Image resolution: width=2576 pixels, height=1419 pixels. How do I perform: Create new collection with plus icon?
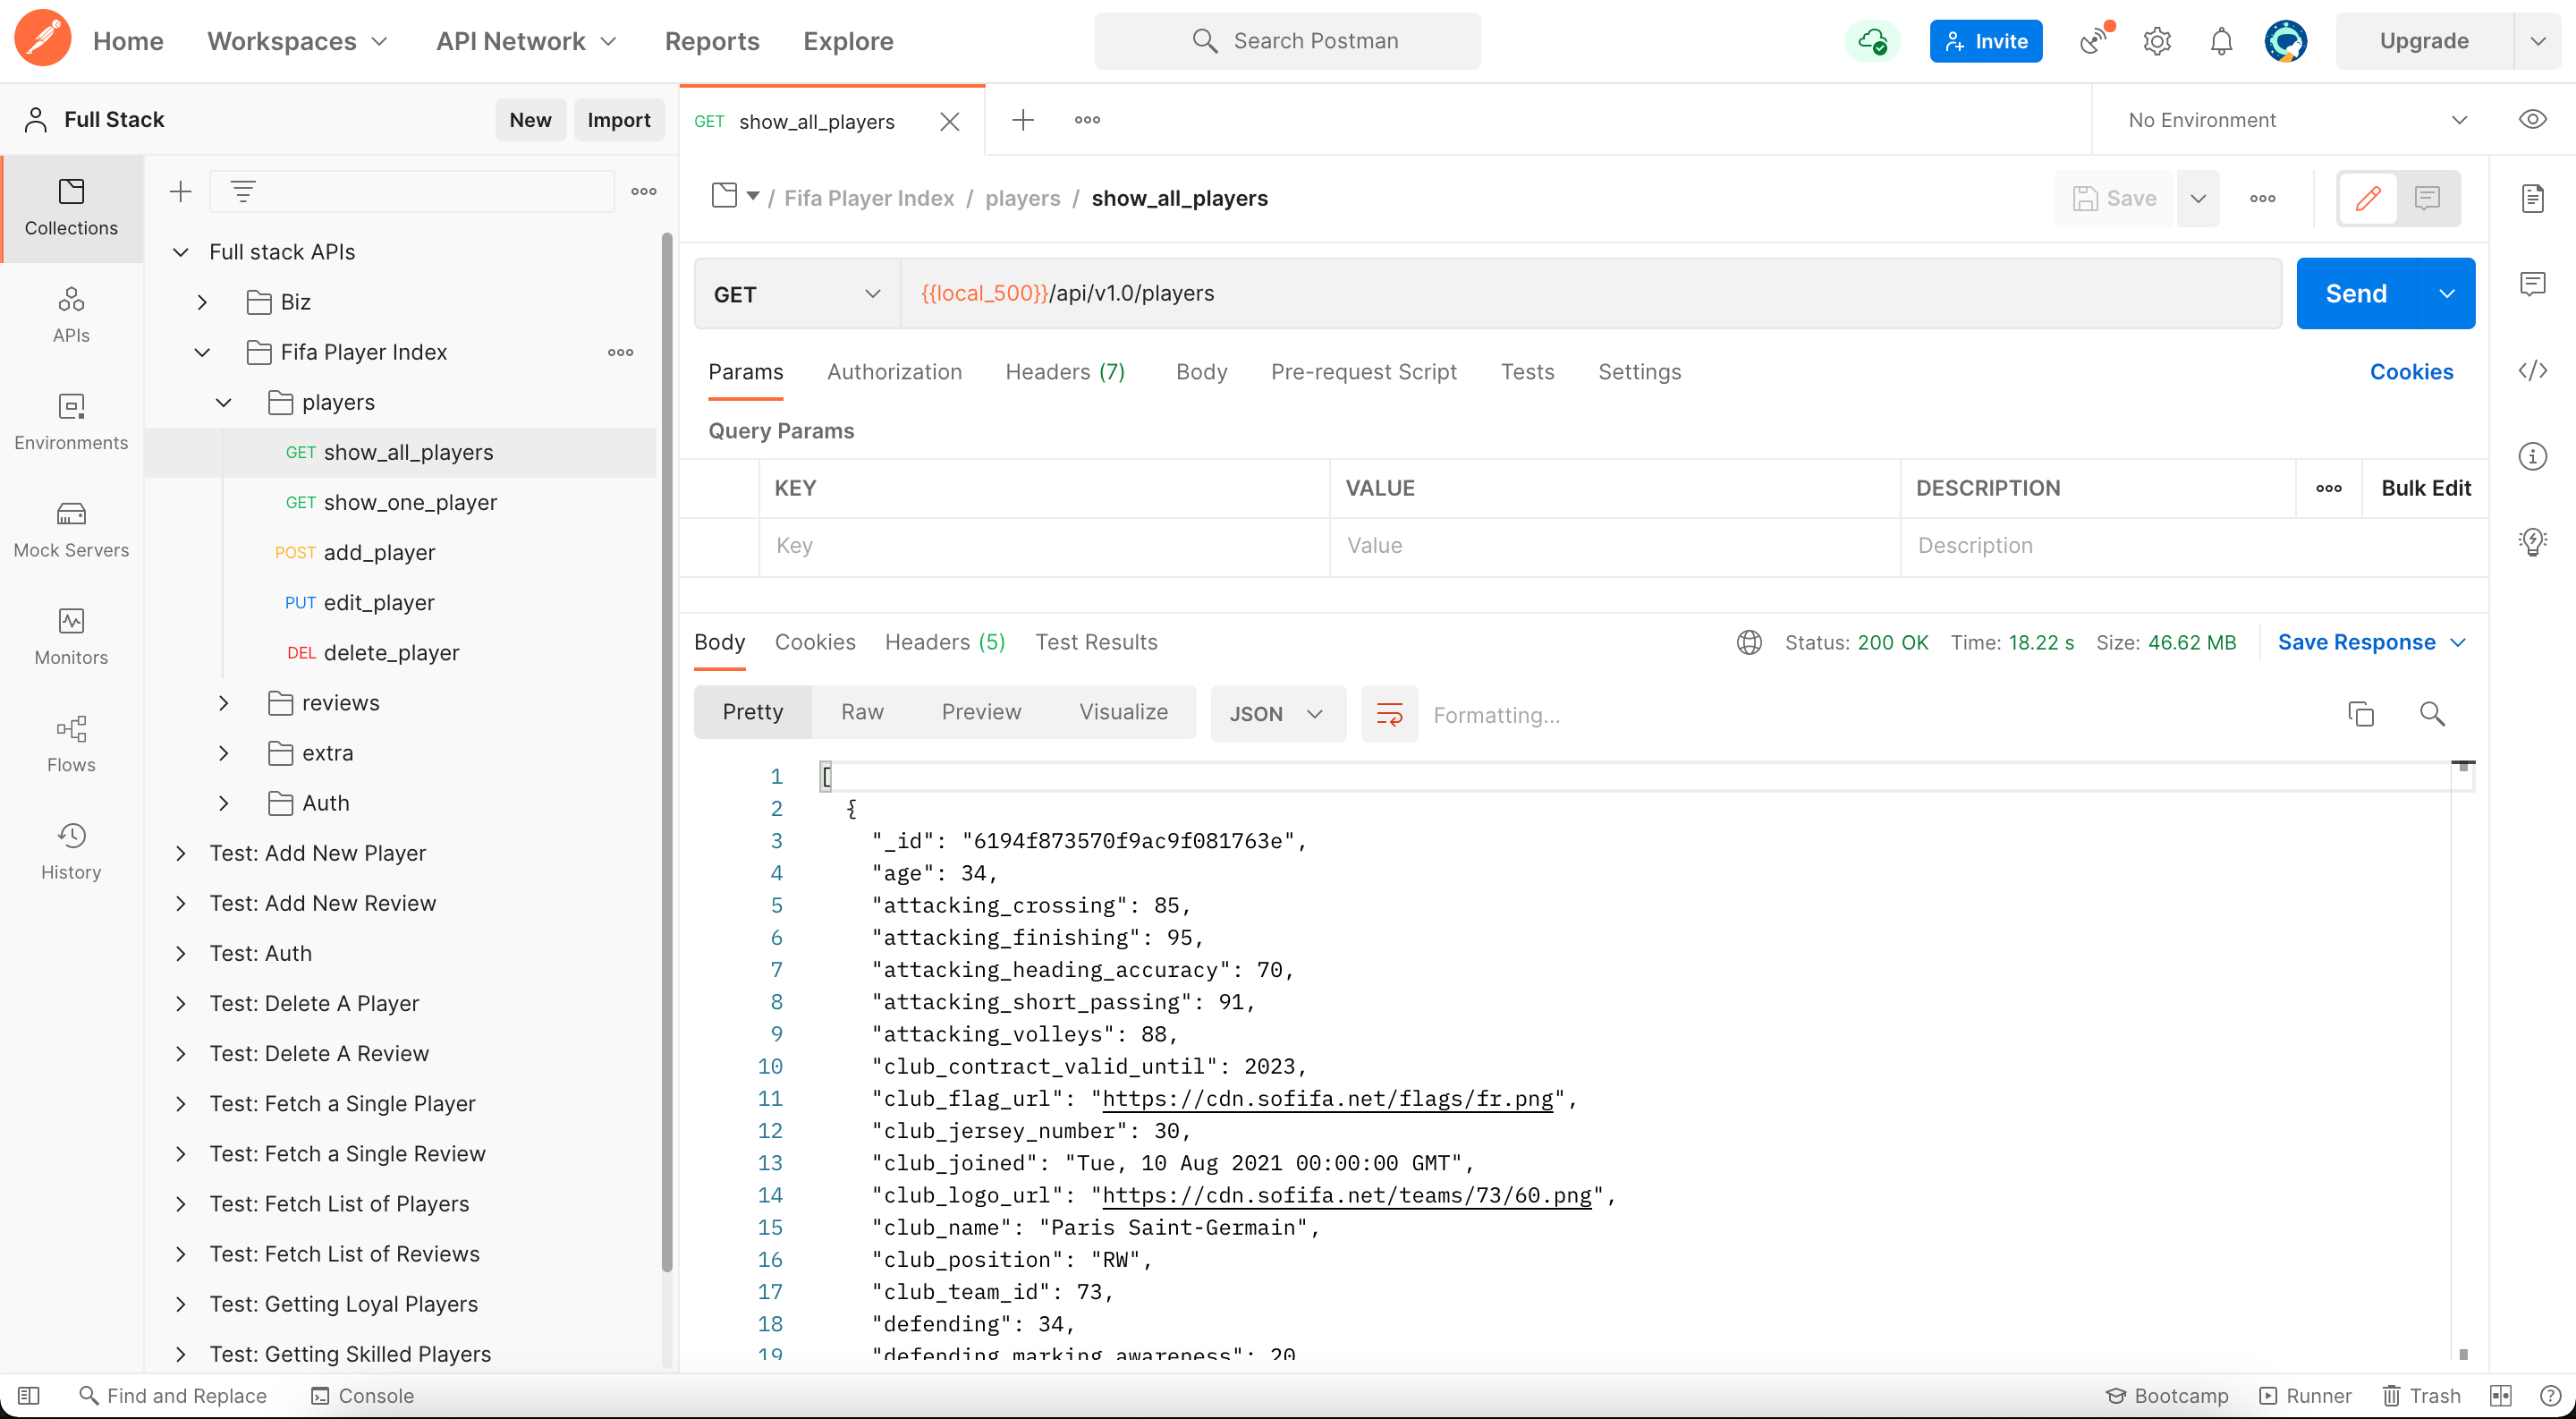[x=180, y=191]
